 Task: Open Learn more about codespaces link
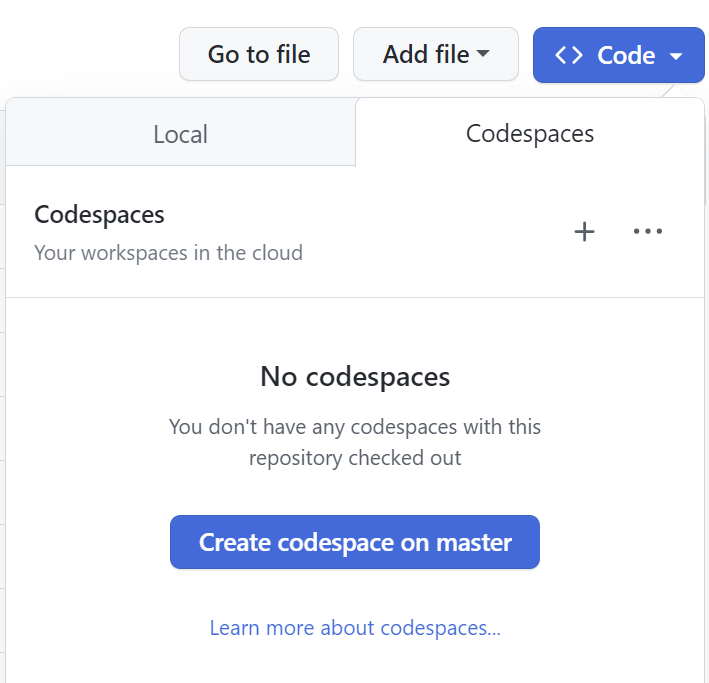click(x=355, y=628)
